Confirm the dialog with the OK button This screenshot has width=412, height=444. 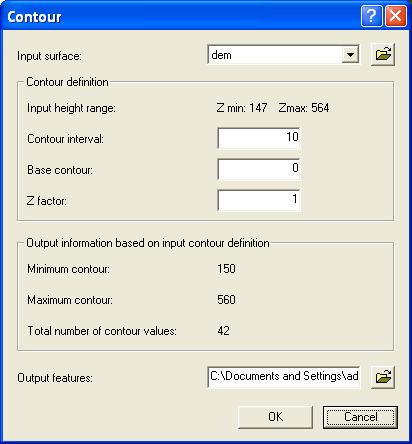[275, 417]
